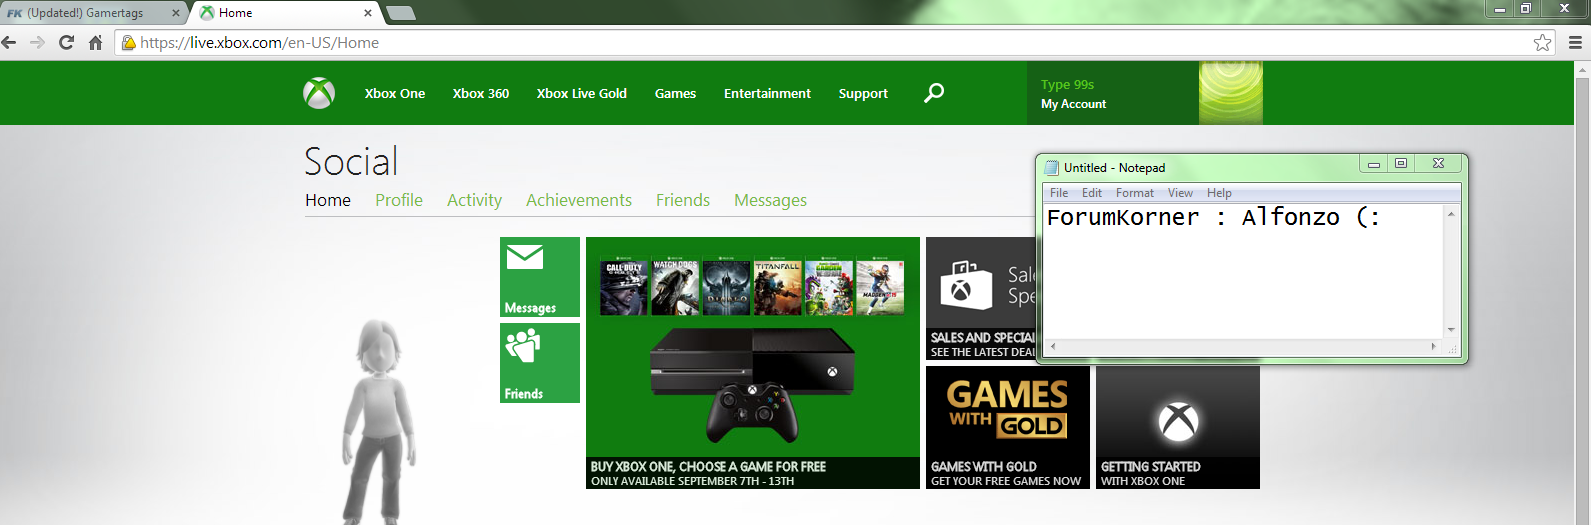Viewport: 1591px width, 525px height.
Task: Open the Games with Gold tile
Action: 1008,427
